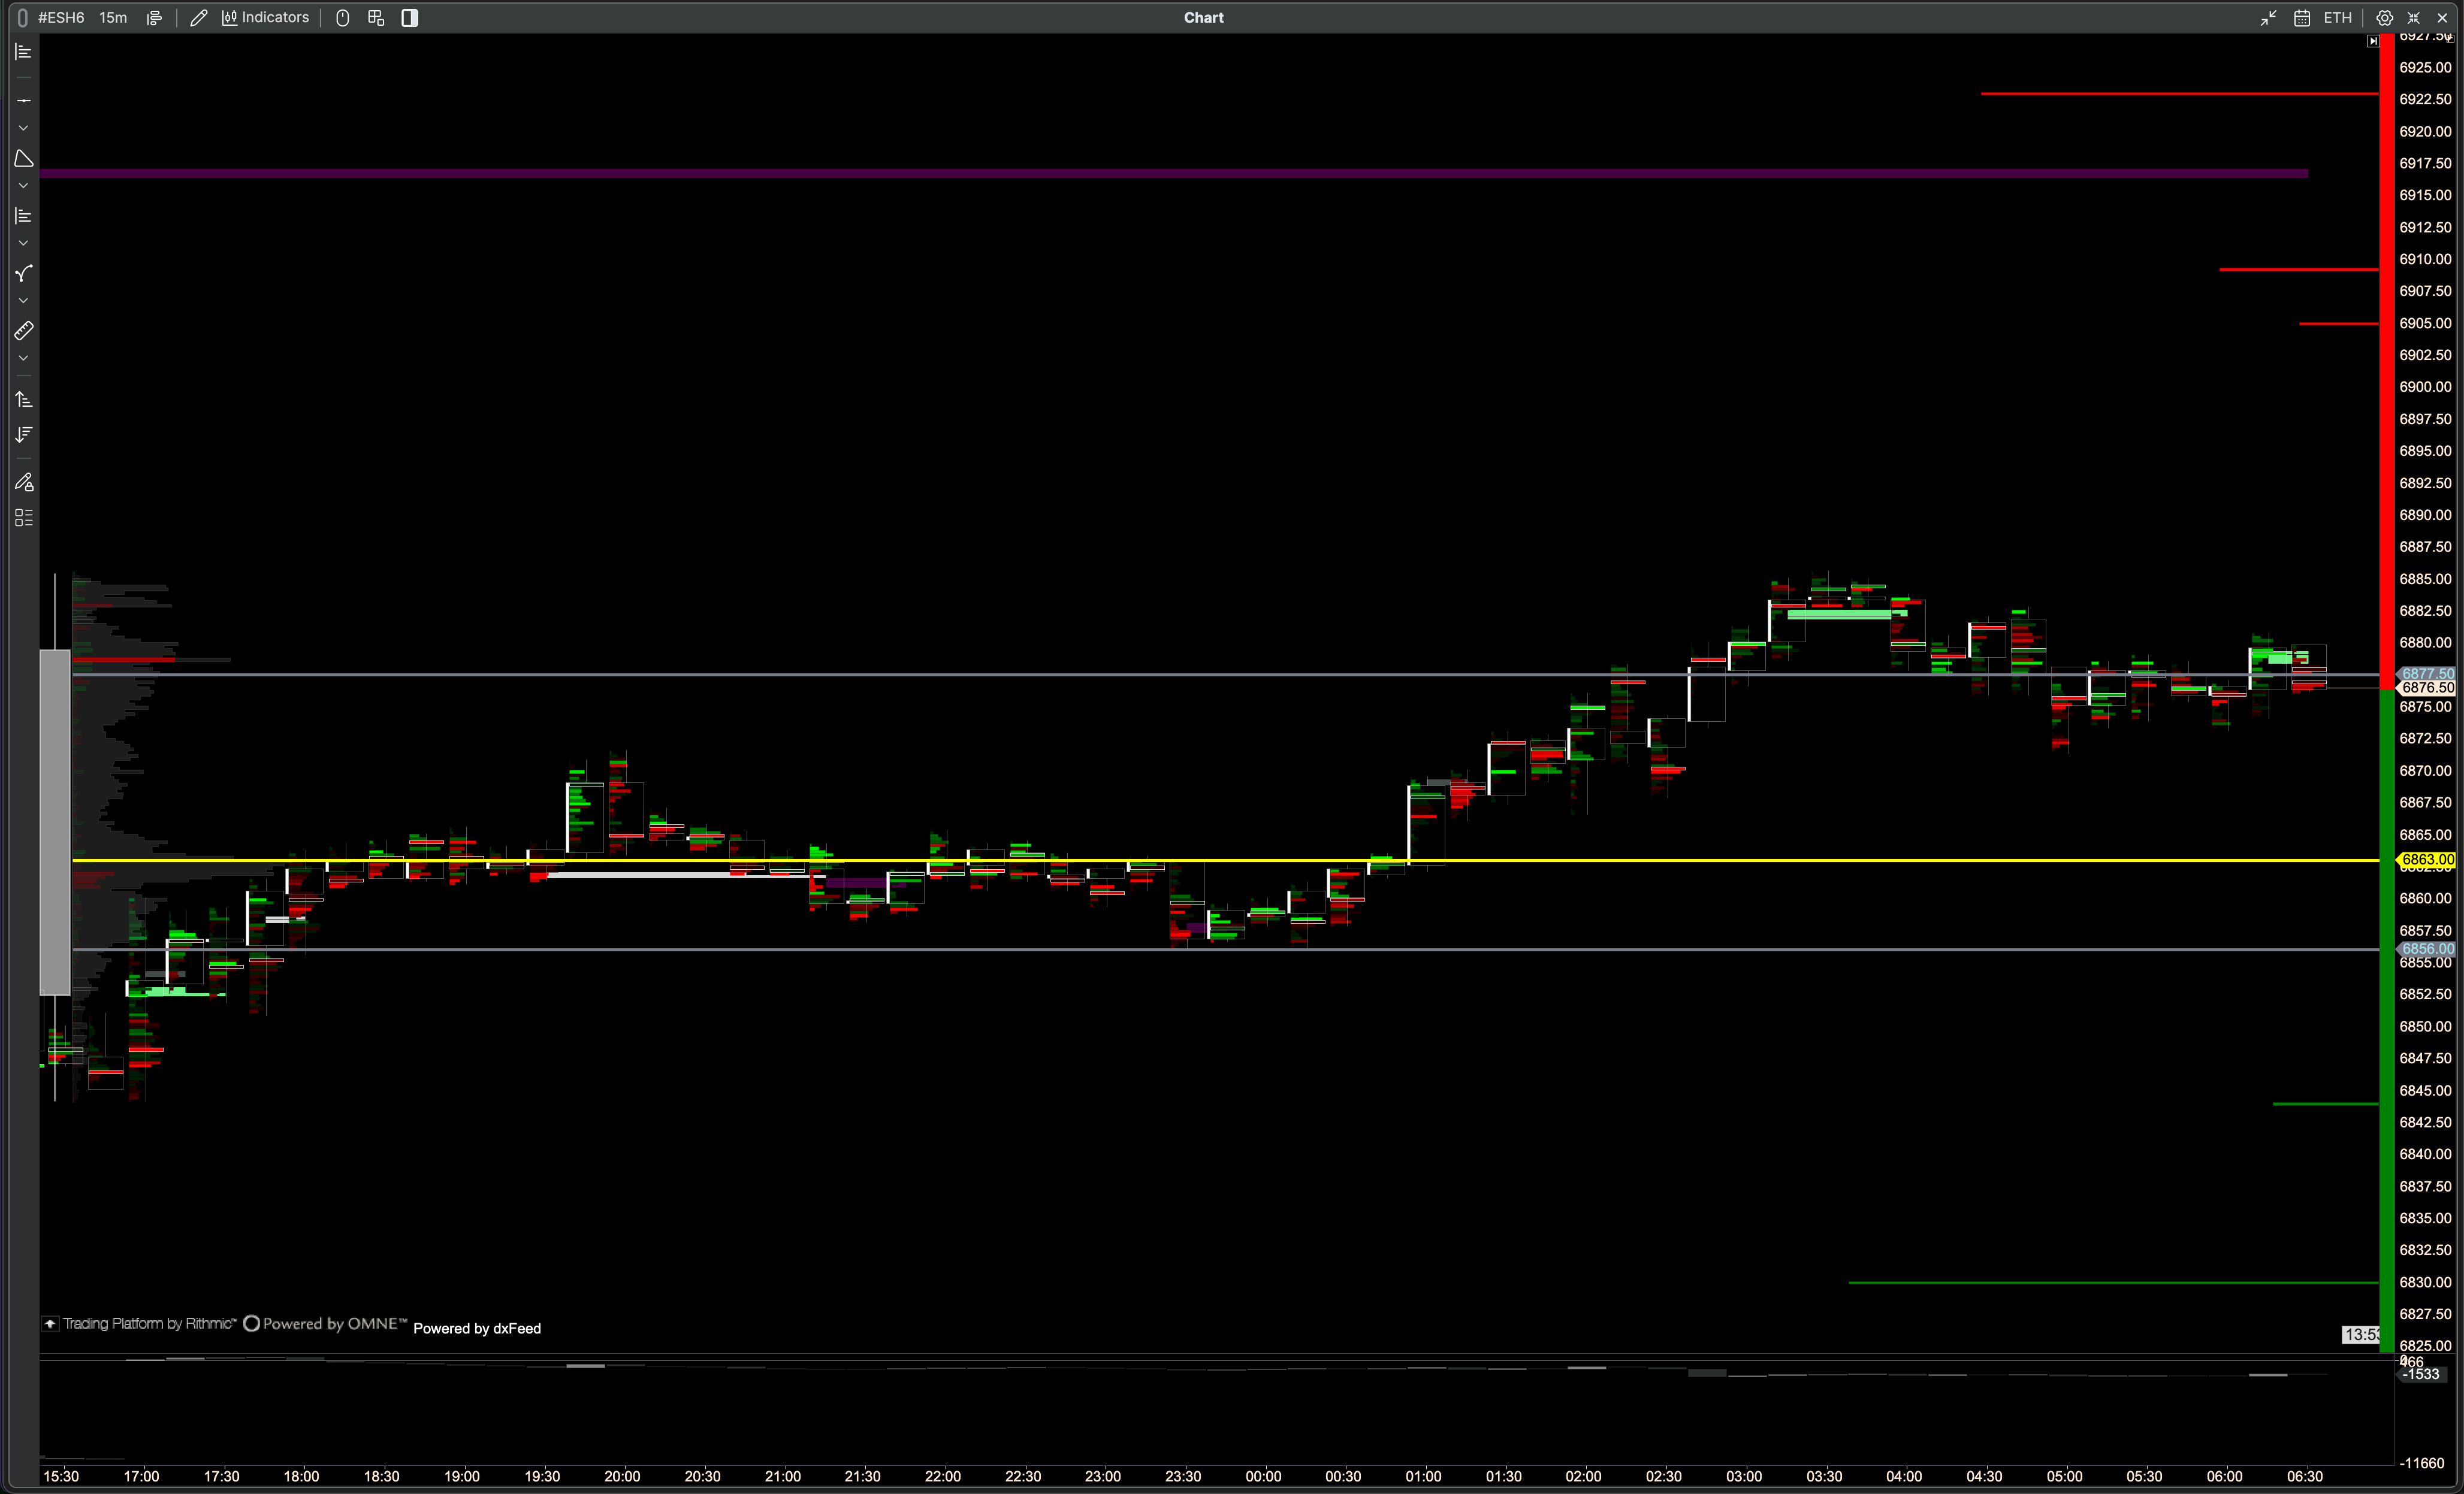This screenshot has height=1494, width=2464.
Task: Select the curve path drawing tool
Action: pos(24,273)
